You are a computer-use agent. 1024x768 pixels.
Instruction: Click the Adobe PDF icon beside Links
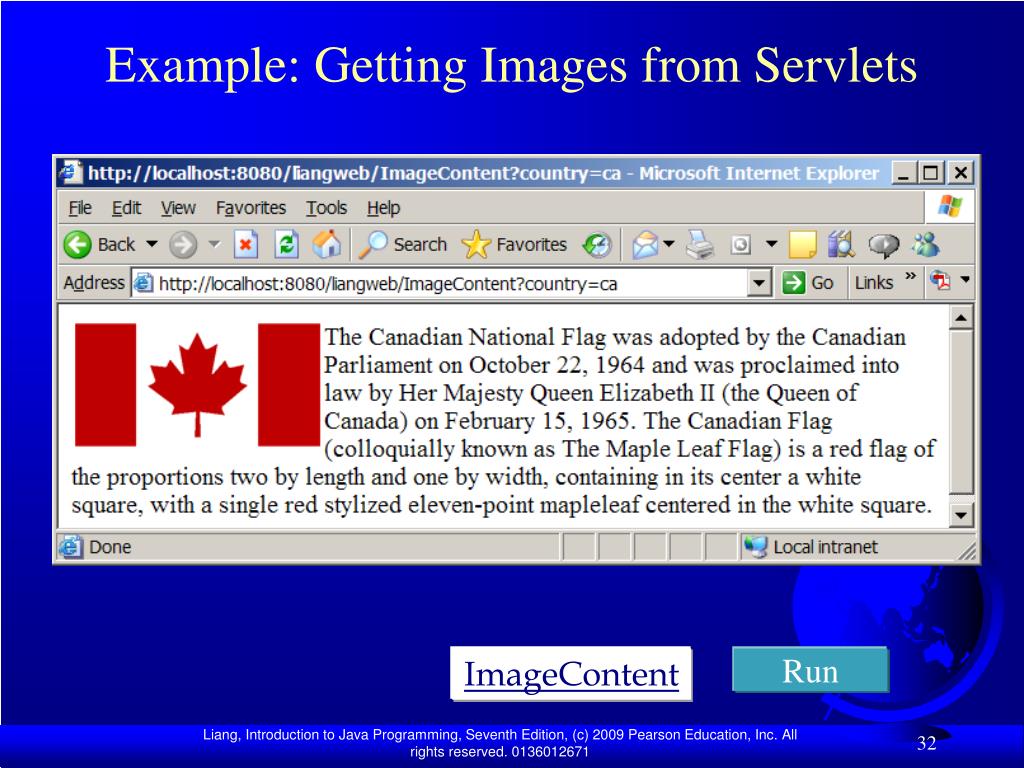click(x=940, y=281)
